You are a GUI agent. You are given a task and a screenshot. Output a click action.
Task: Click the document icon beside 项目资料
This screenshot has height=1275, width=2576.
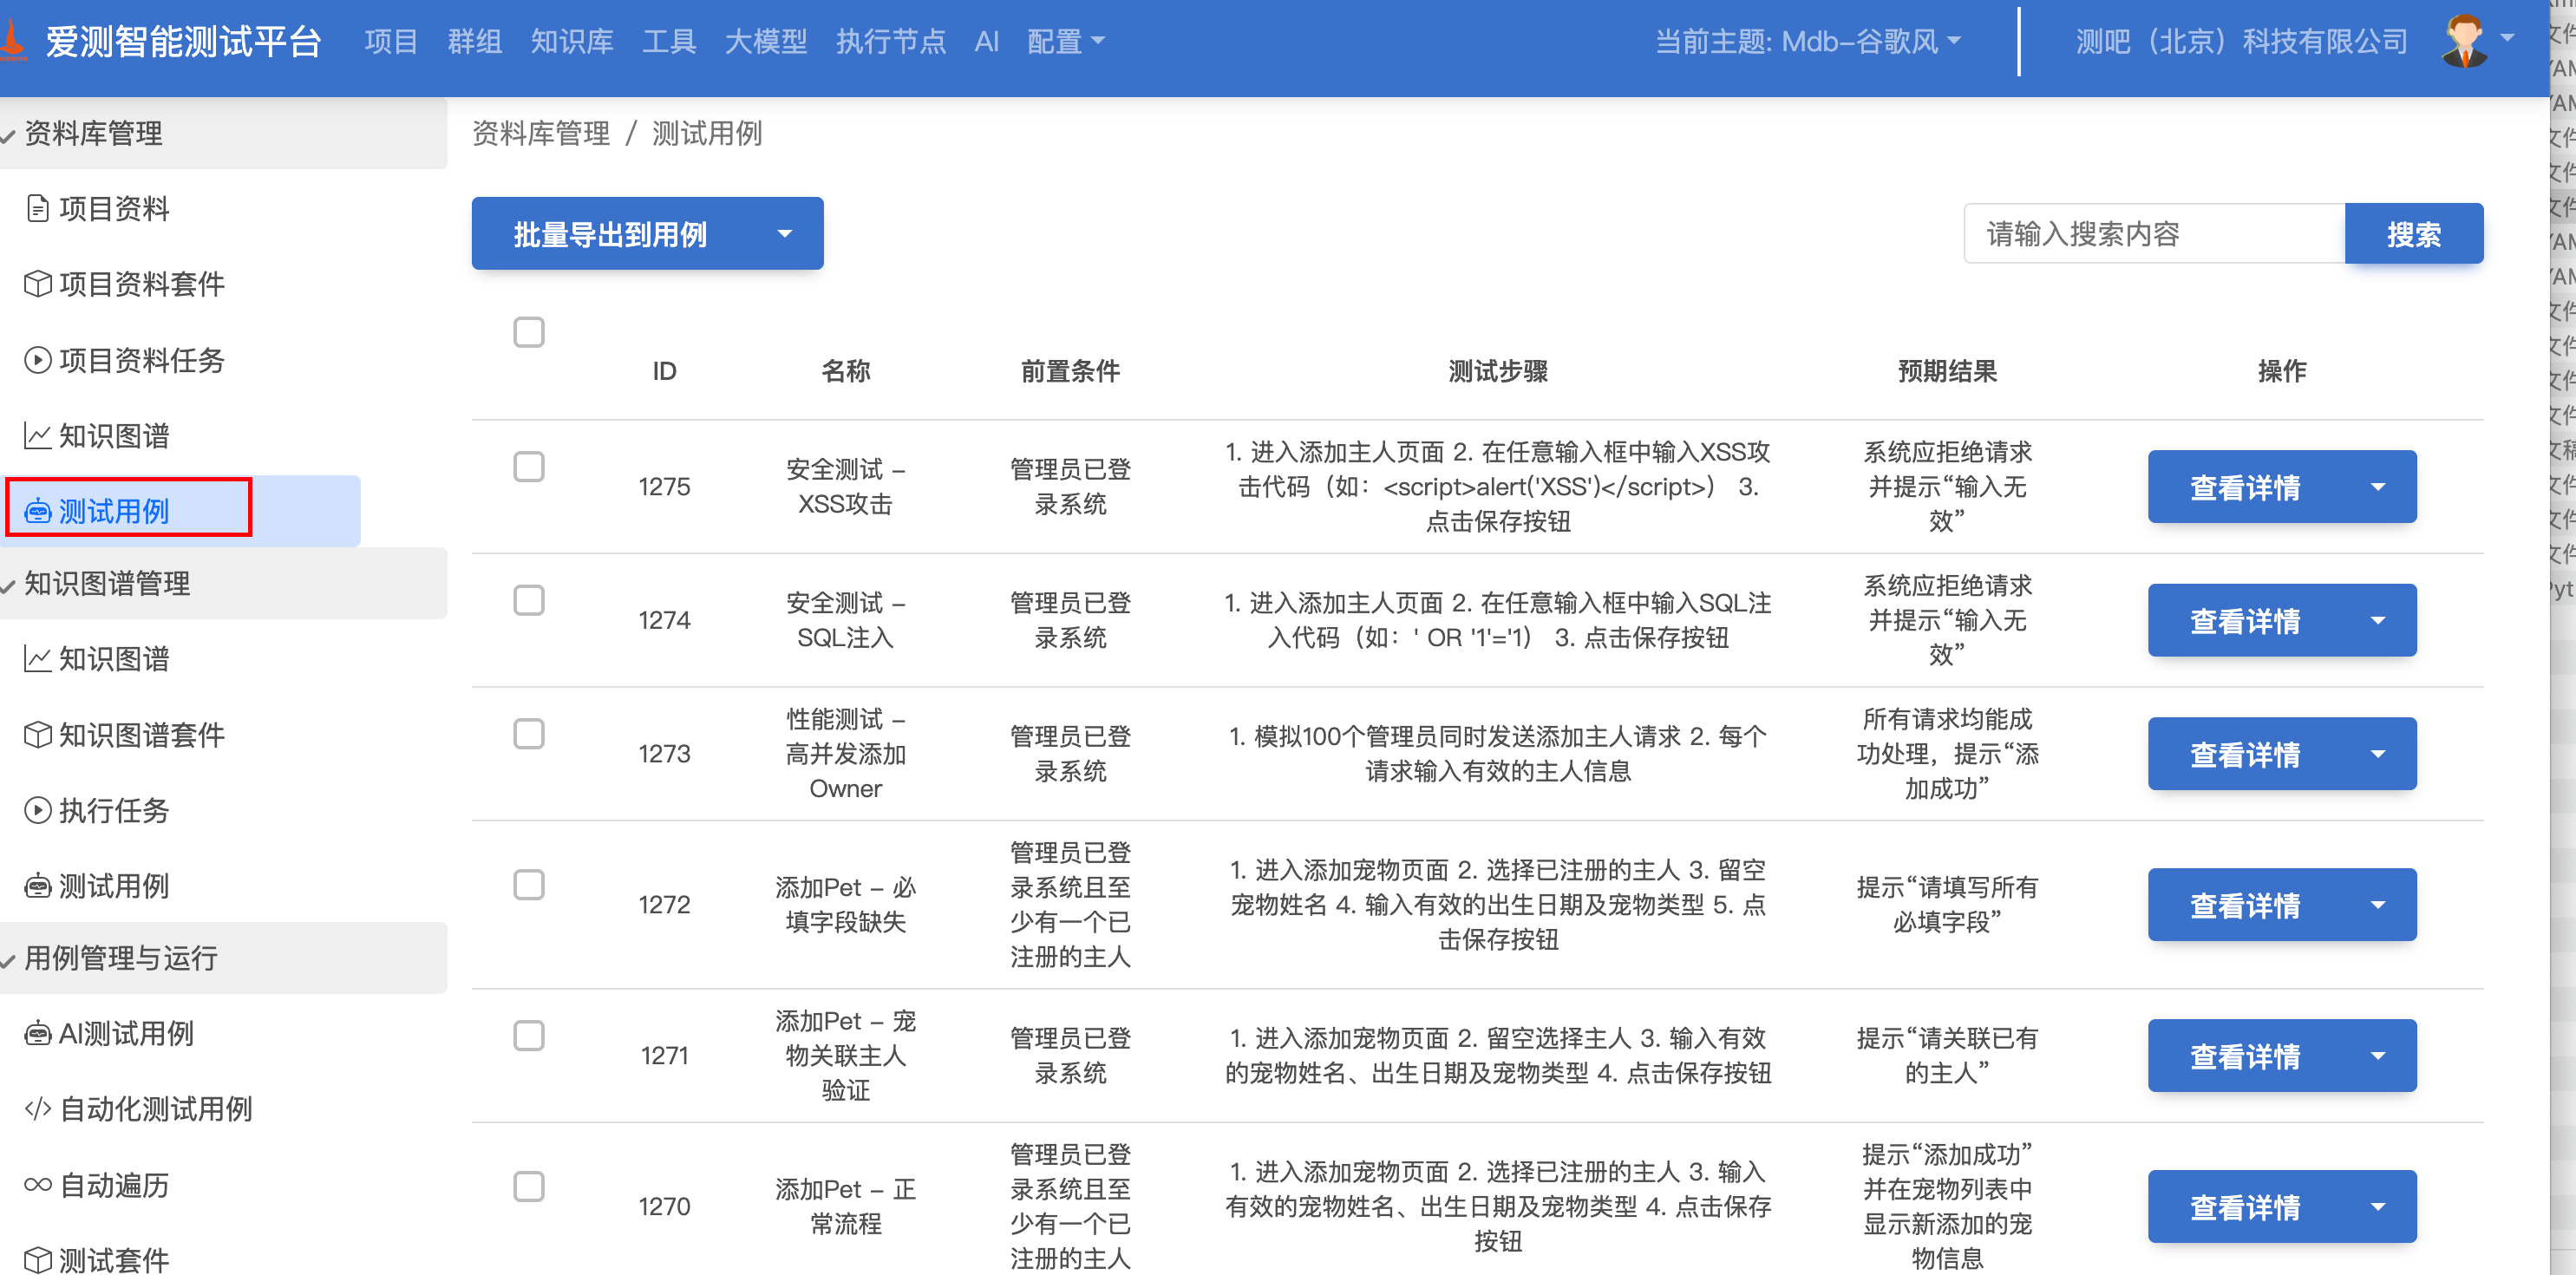pyautogui.click(x=37, y=209)
